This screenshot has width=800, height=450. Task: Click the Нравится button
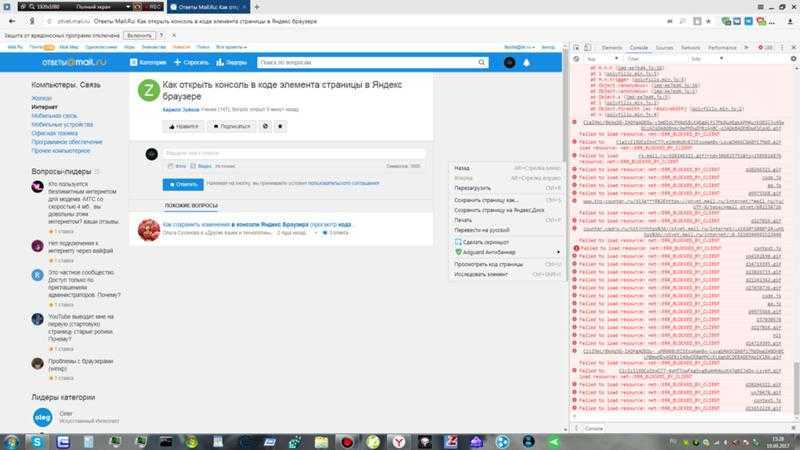(x=183, y=126)
